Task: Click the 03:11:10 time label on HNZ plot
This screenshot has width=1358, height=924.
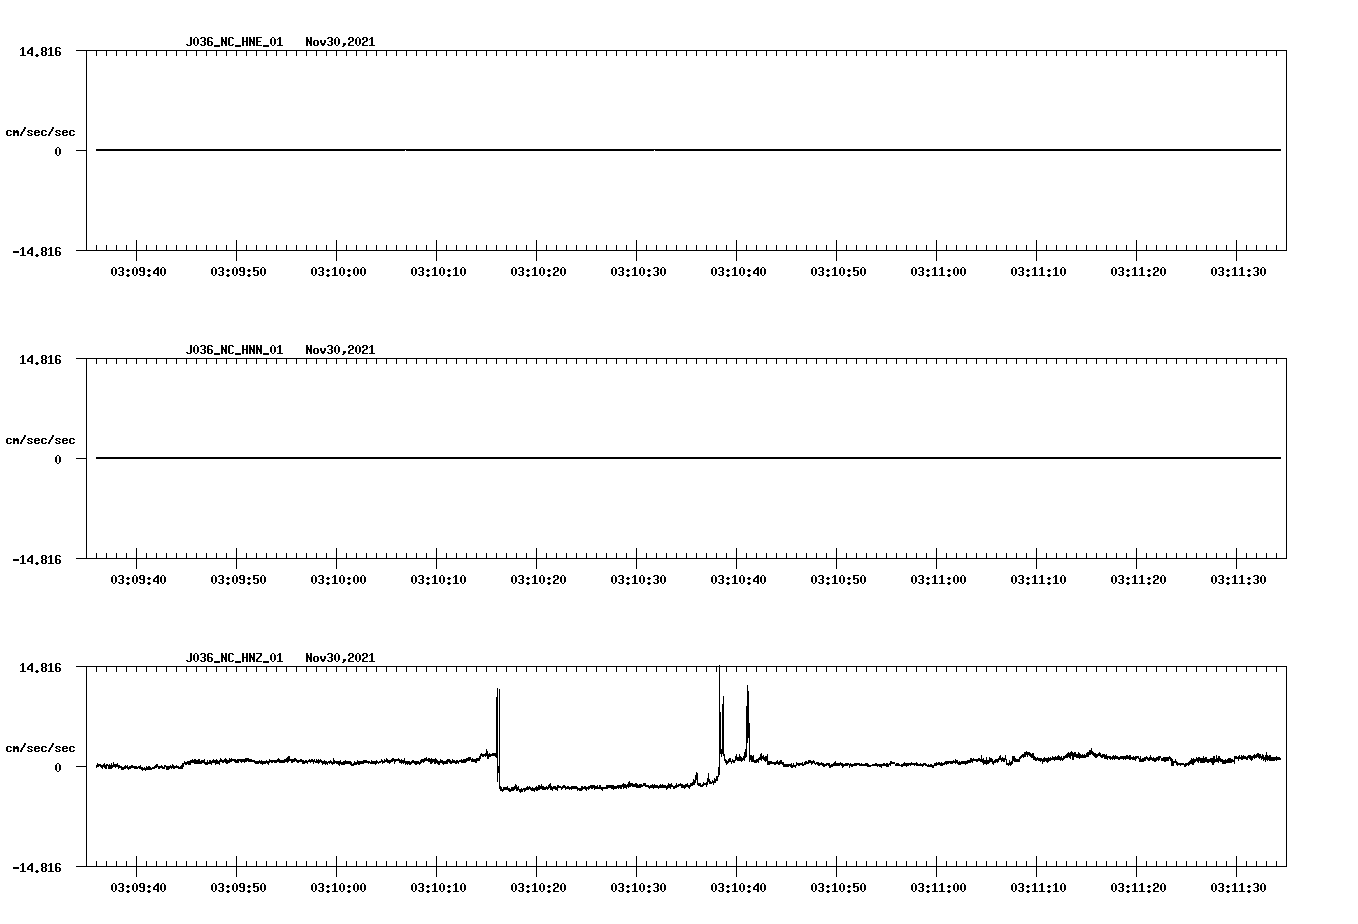Action: coord(1038,888)
